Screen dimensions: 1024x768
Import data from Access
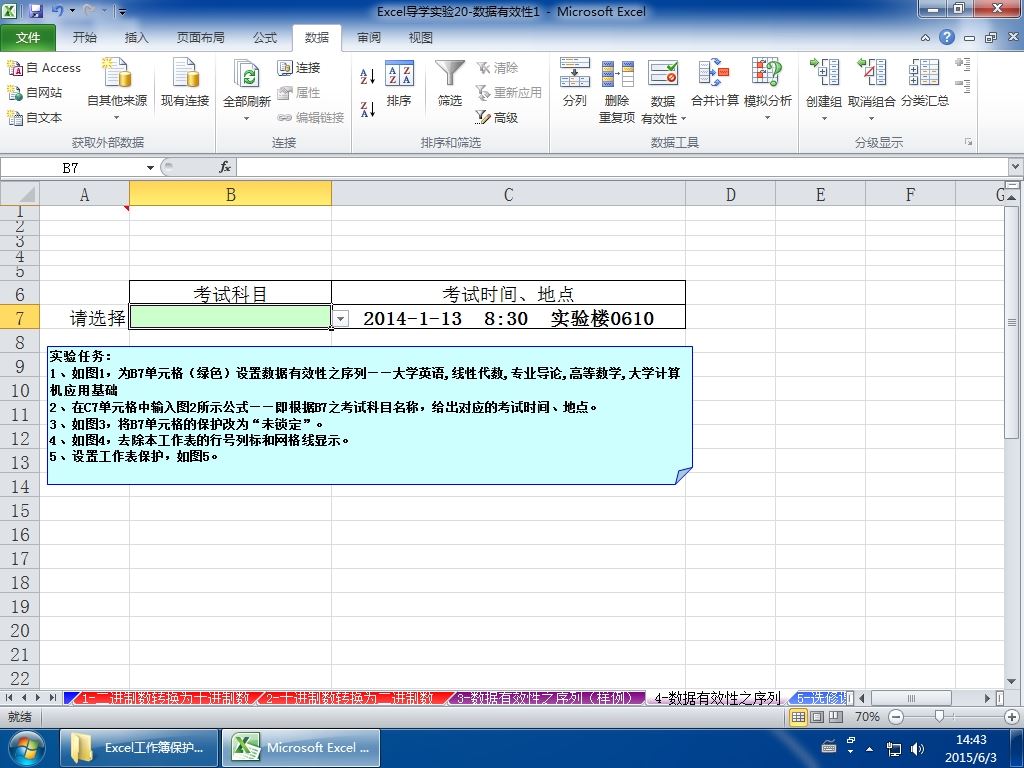44,67
